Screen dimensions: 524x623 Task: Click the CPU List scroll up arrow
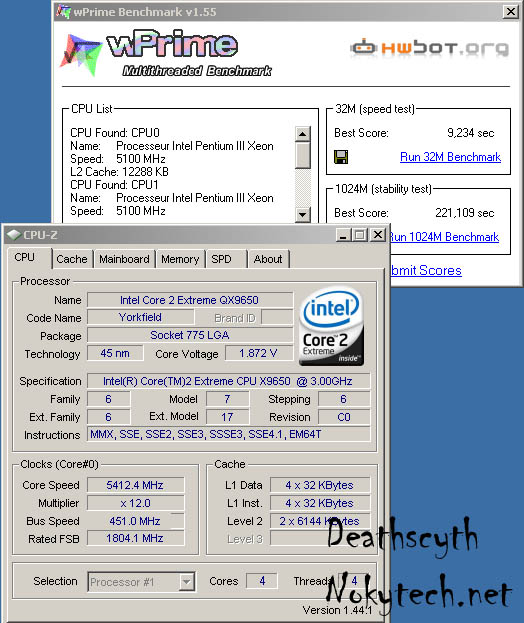click(302, 134)
